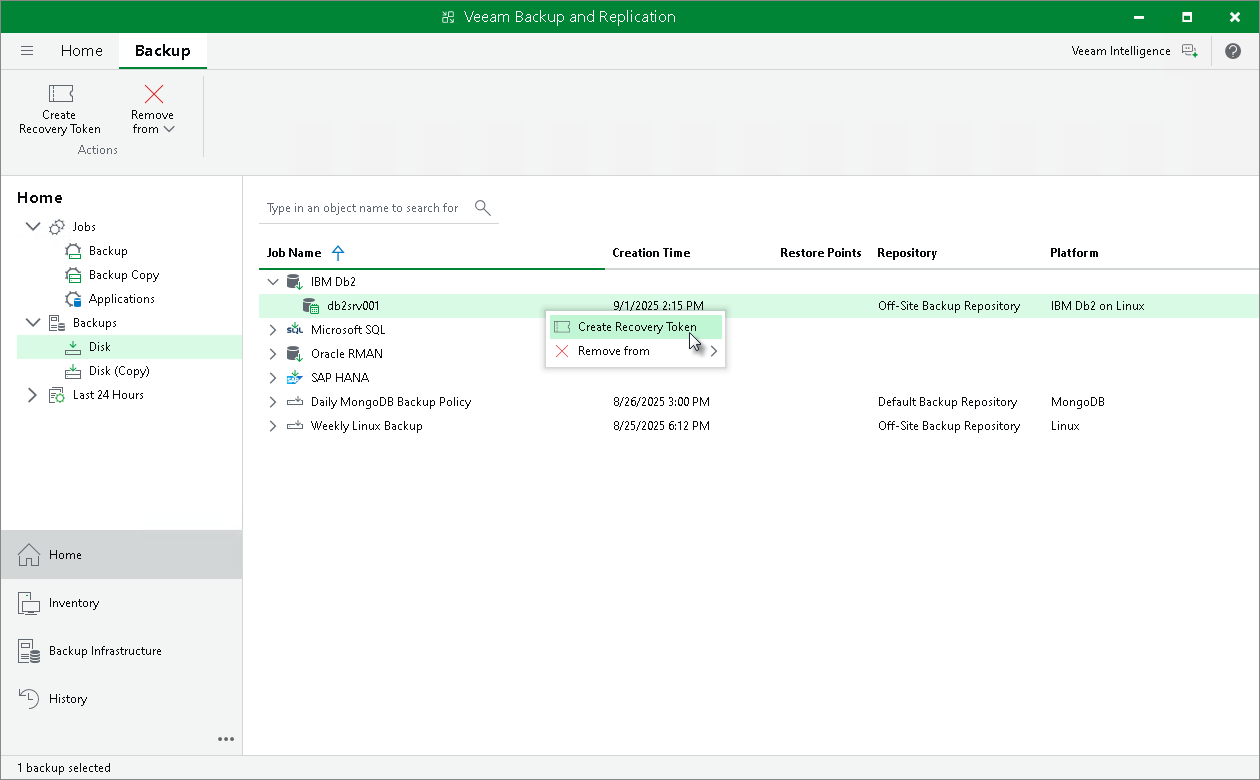Open the Veeam Intelligence assistant icon
This screenshot has width=1260, height=780.
1189,51
